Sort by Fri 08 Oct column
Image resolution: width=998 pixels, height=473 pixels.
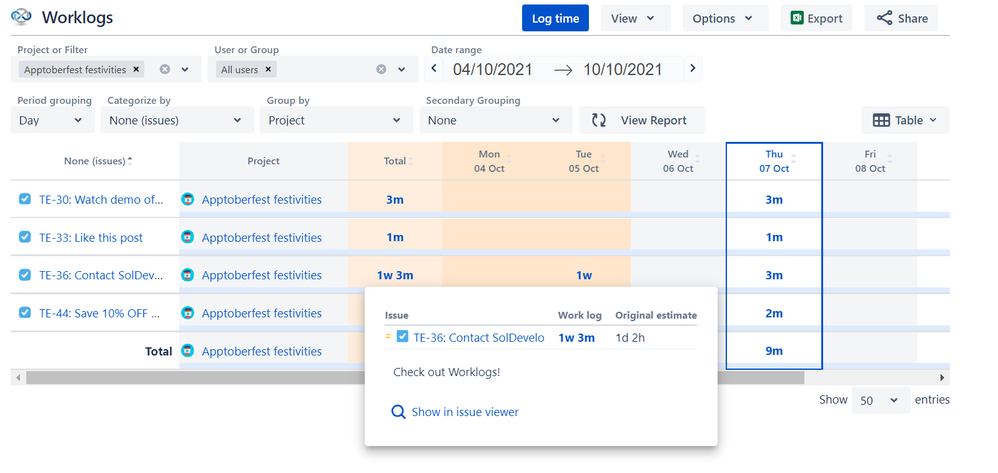889,157
